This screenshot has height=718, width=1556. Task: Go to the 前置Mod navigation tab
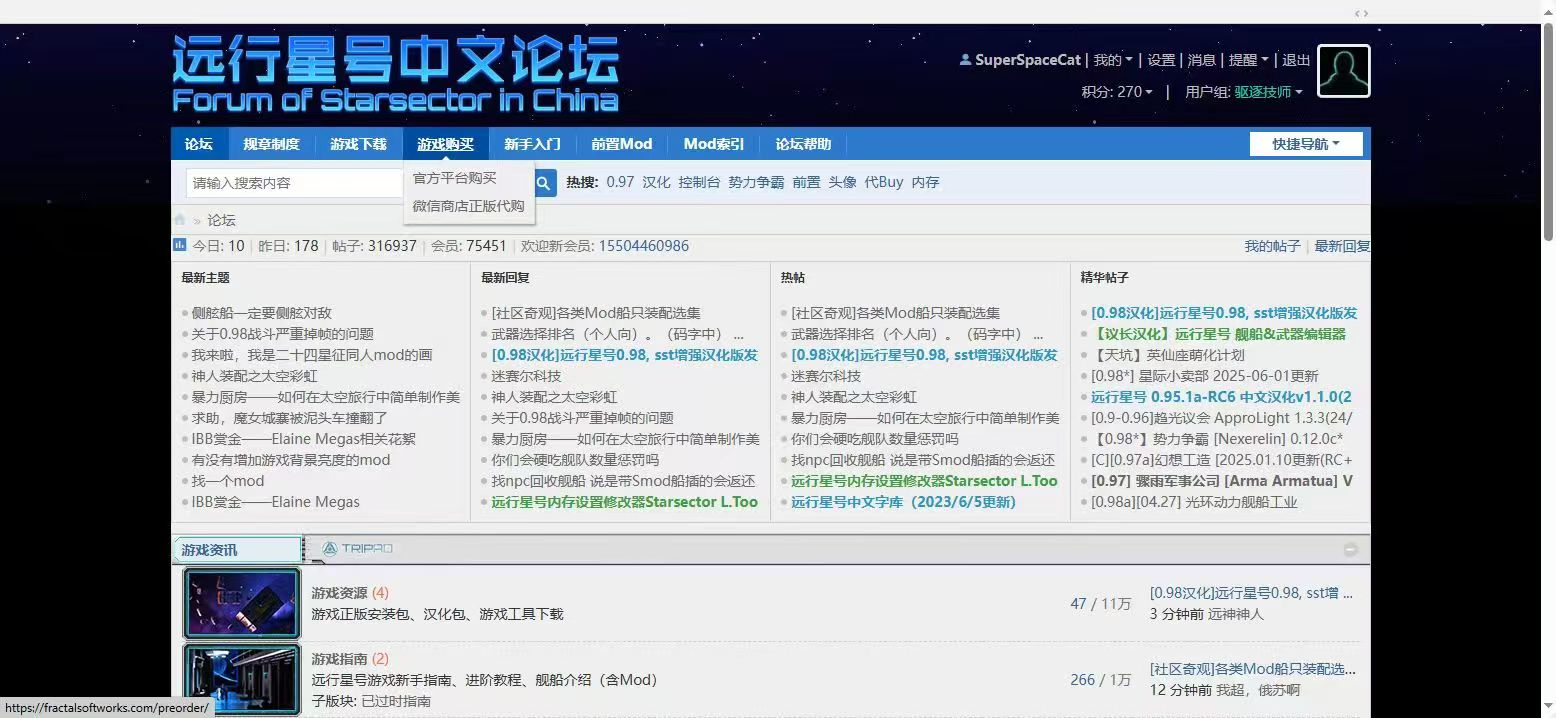coord(621,144)
